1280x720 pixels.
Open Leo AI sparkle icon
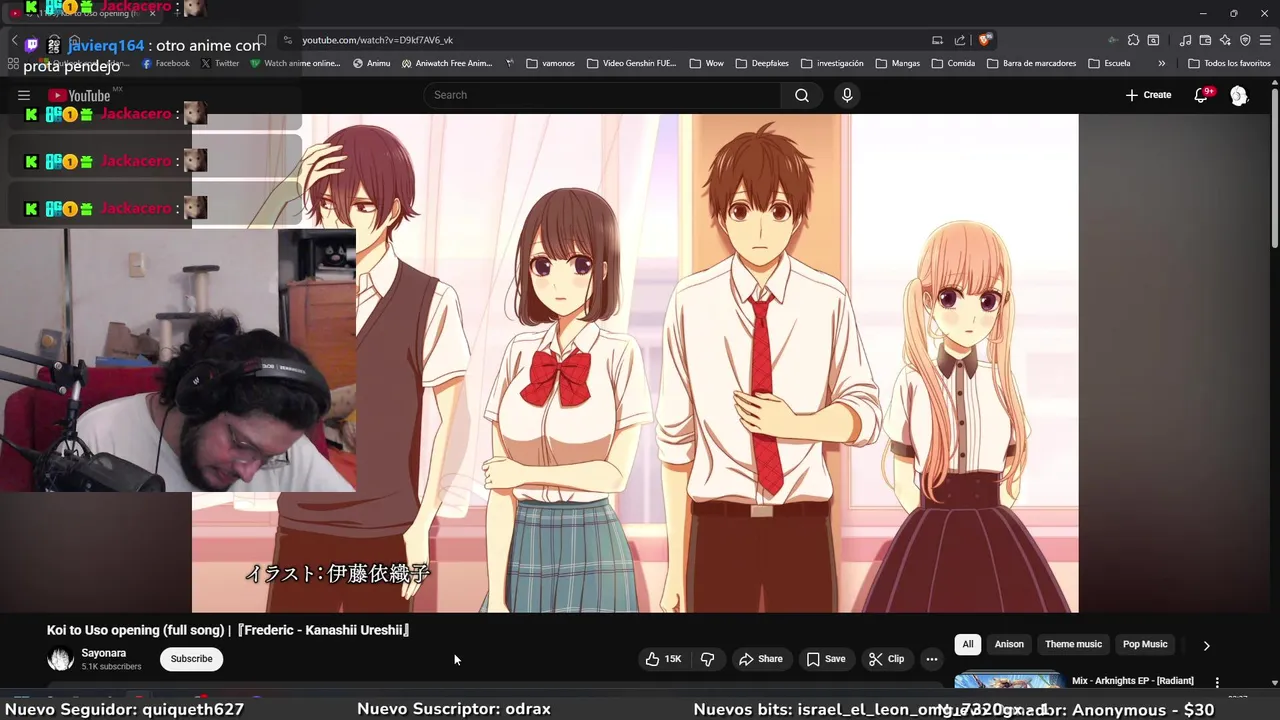(1225, 40)
